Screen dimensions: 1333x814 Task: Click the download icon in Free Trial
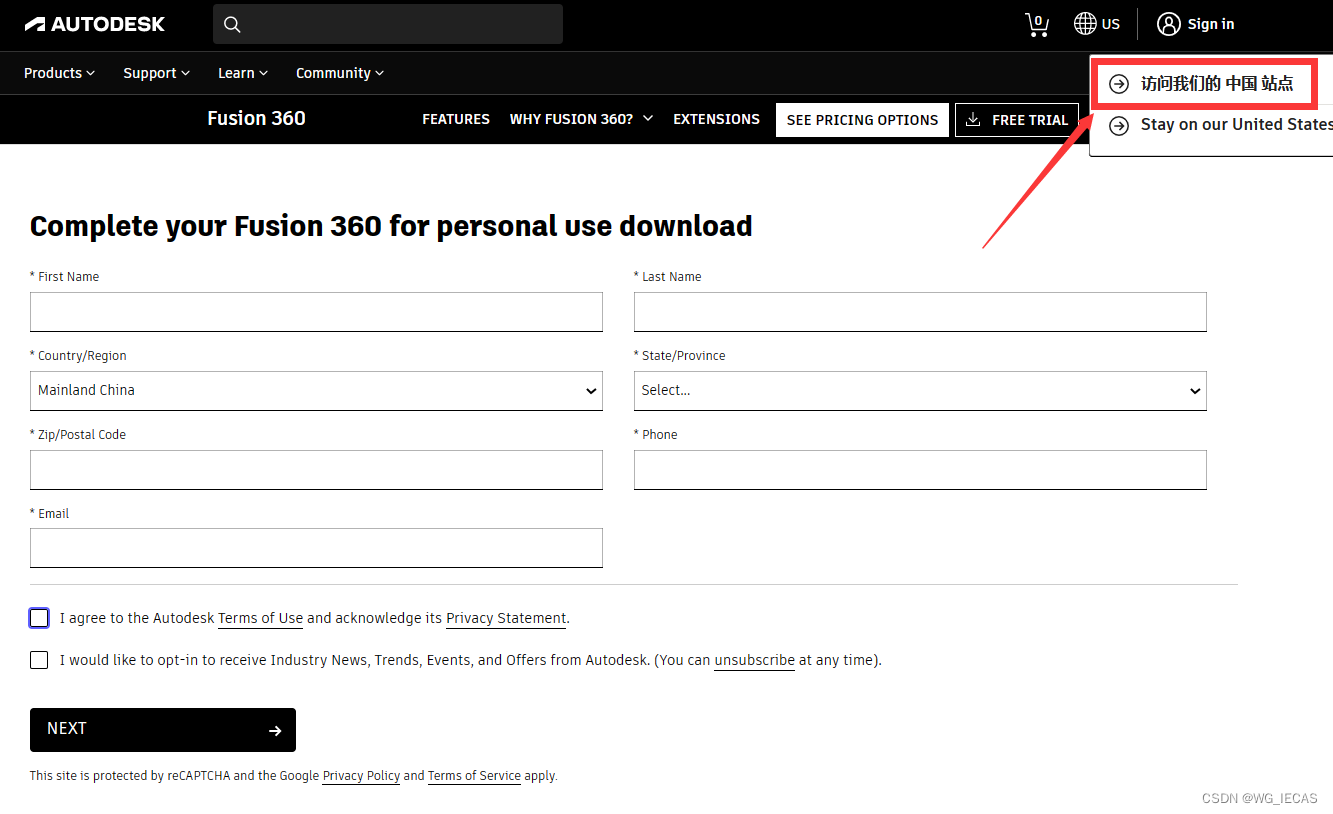point(973,120)
